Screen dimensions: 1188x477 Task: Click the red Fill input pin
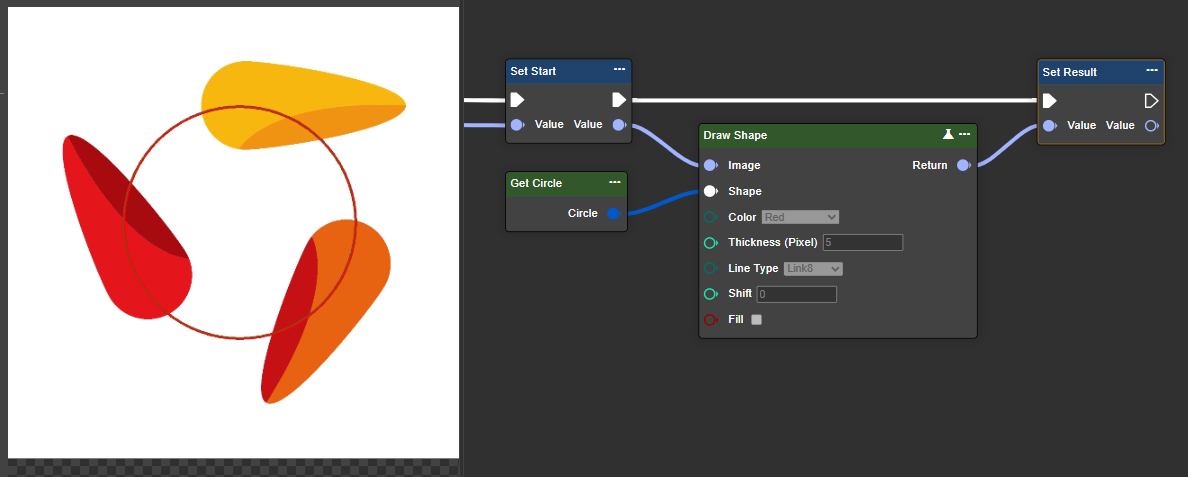(x=710, y=320)
